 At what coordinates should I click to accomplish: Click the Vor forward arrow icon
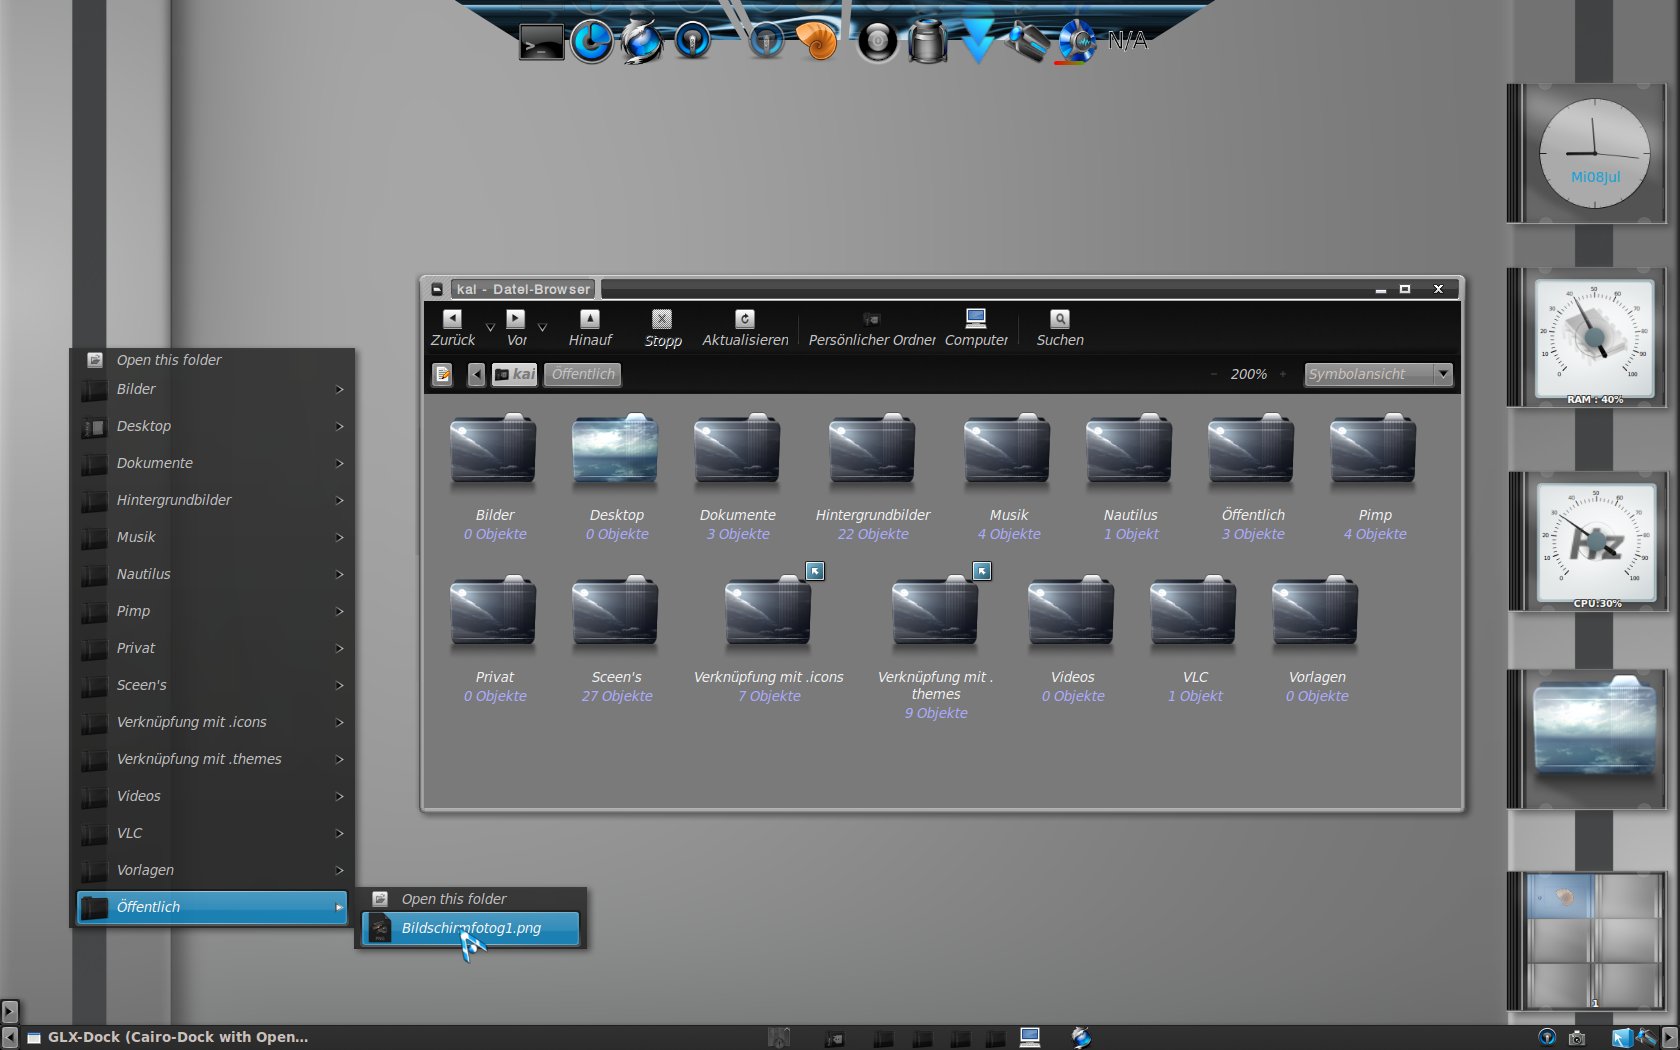point(515,319)
